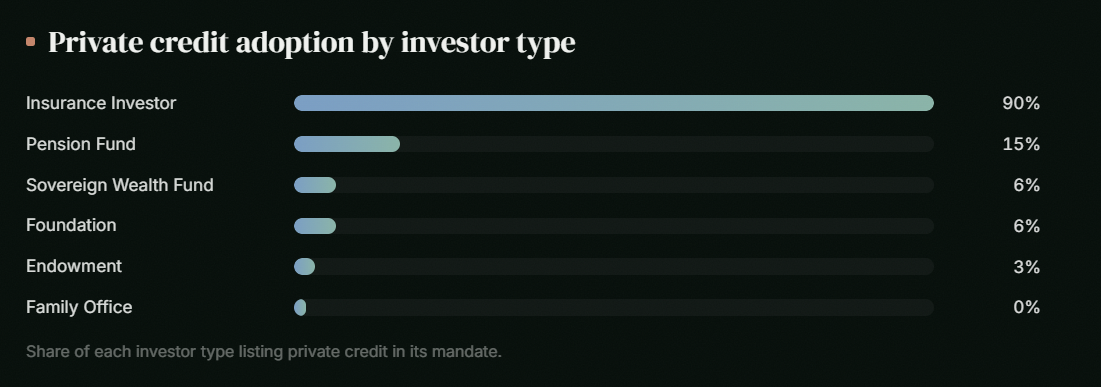Click the Endowment bar fill

(304, 267)
